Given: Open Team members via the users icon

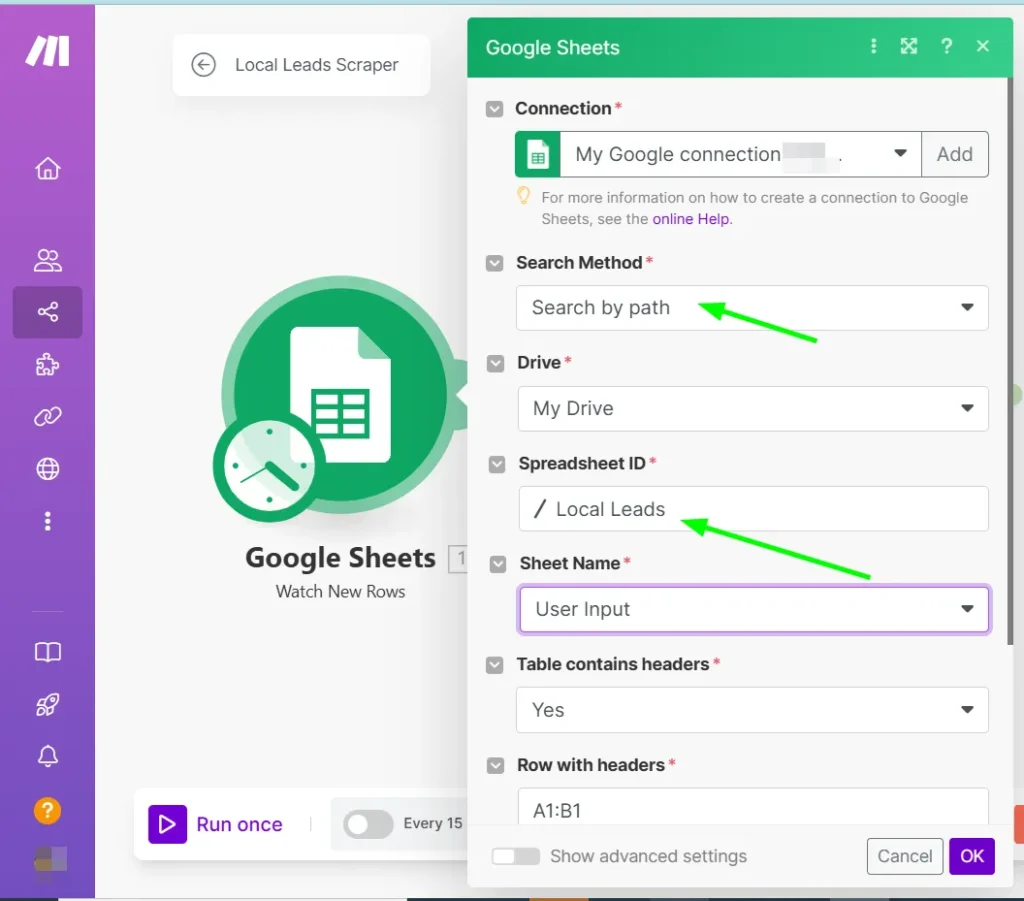Looking at the screenshot, I should [47, 260].
